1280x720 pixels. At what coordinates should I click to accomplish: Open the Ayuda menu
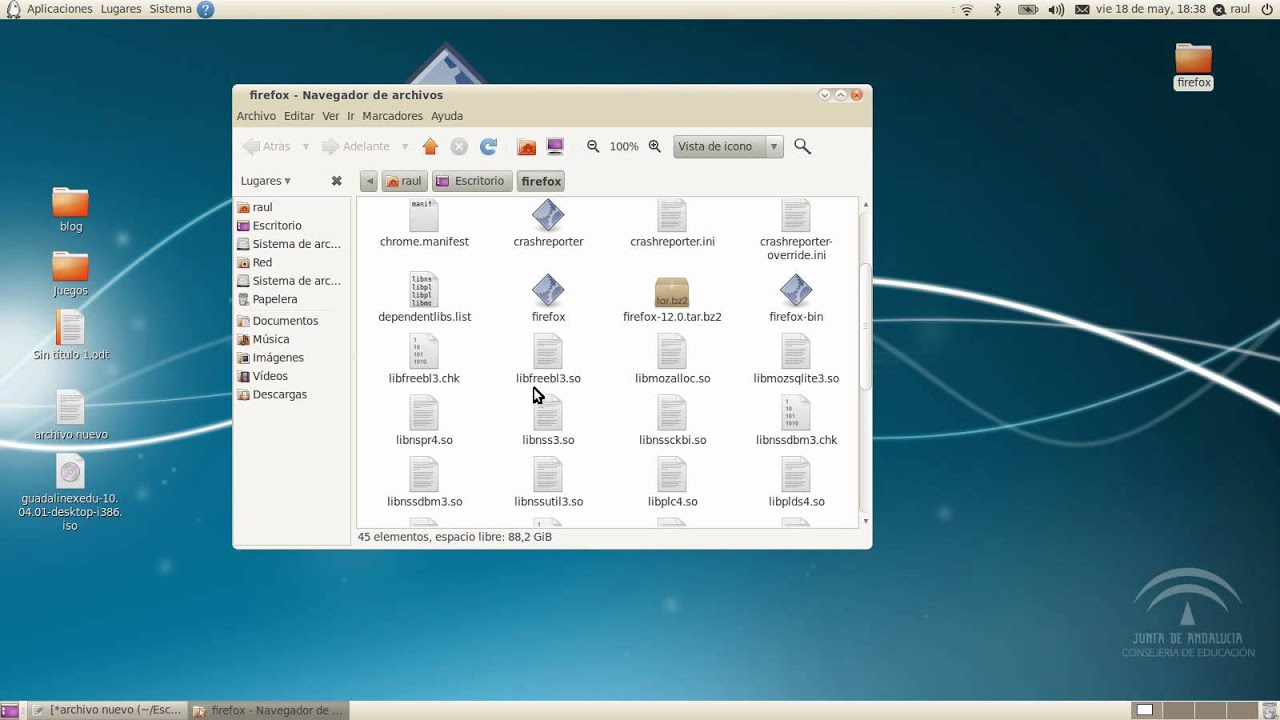(447, 116)
